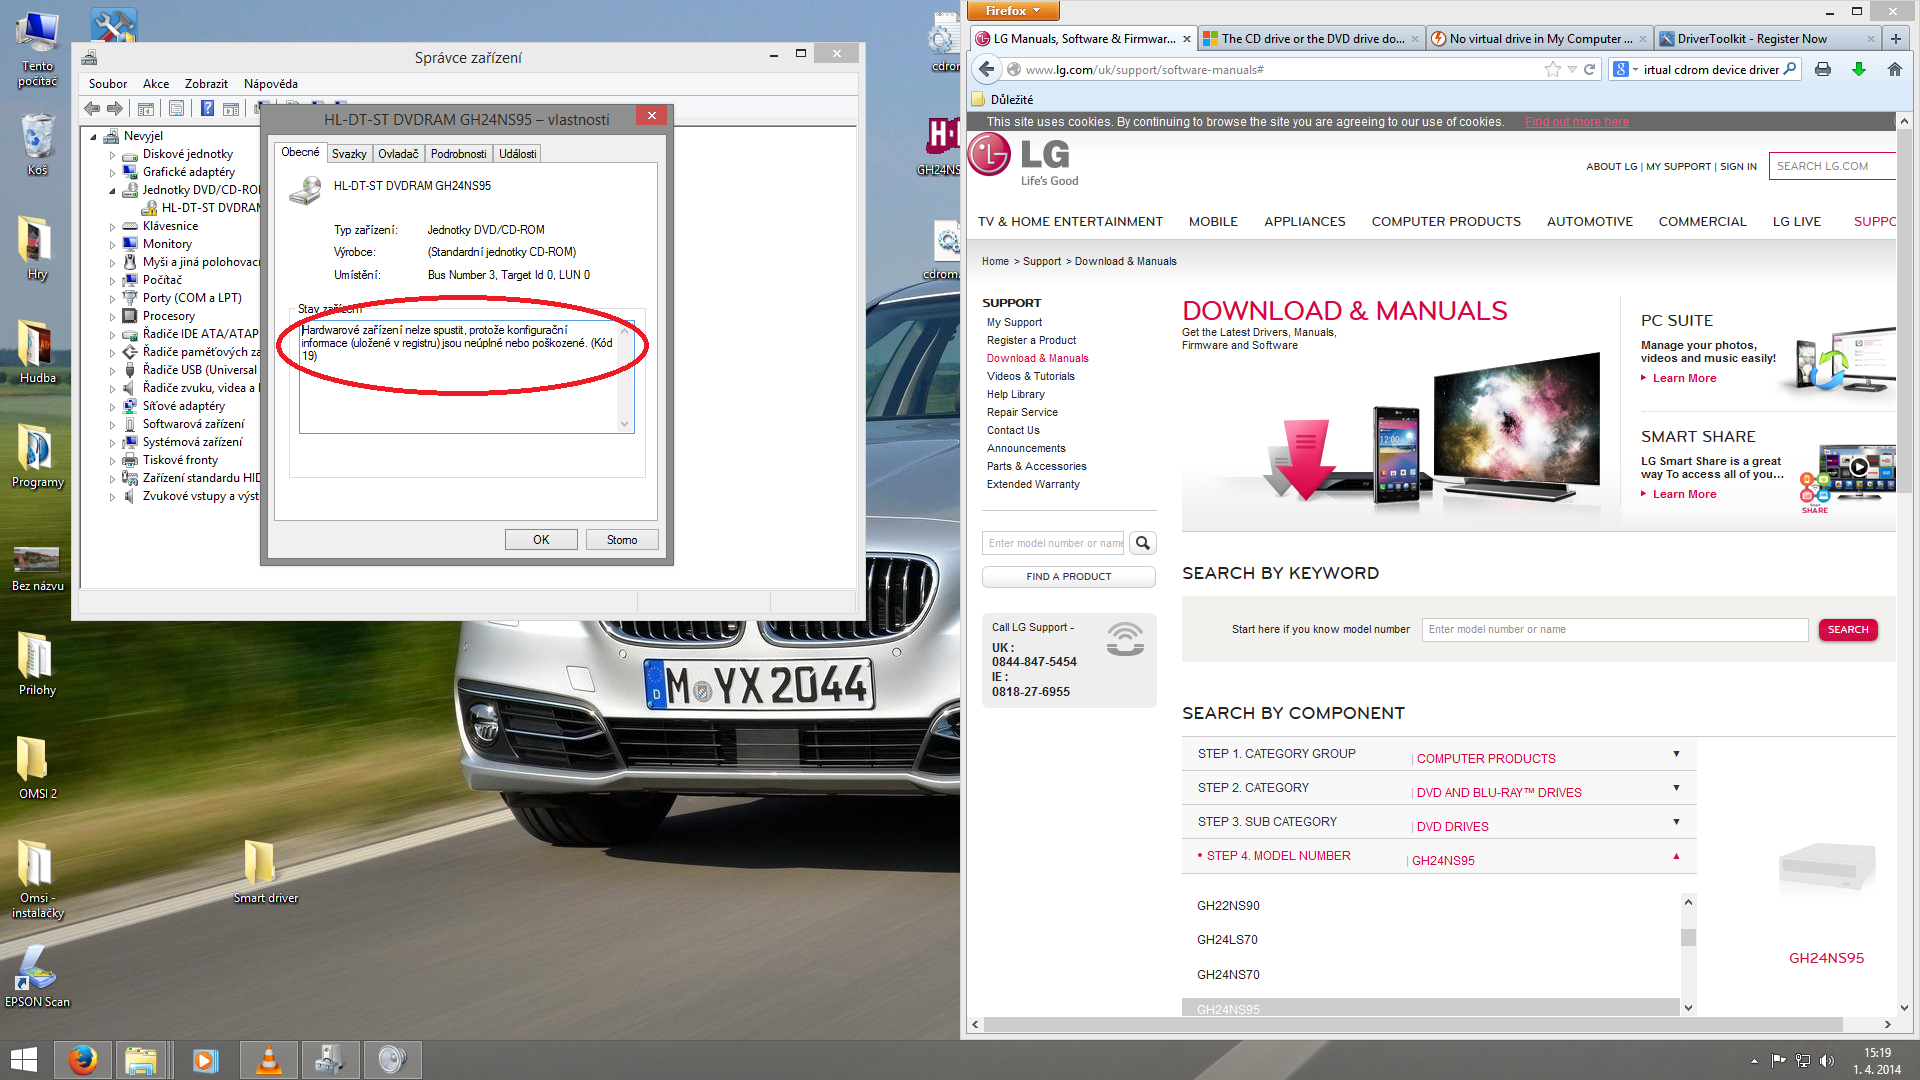1920x1080 pixels.
Task: Bookmark this page with the star icon
Action: (x=1552, y=69)
